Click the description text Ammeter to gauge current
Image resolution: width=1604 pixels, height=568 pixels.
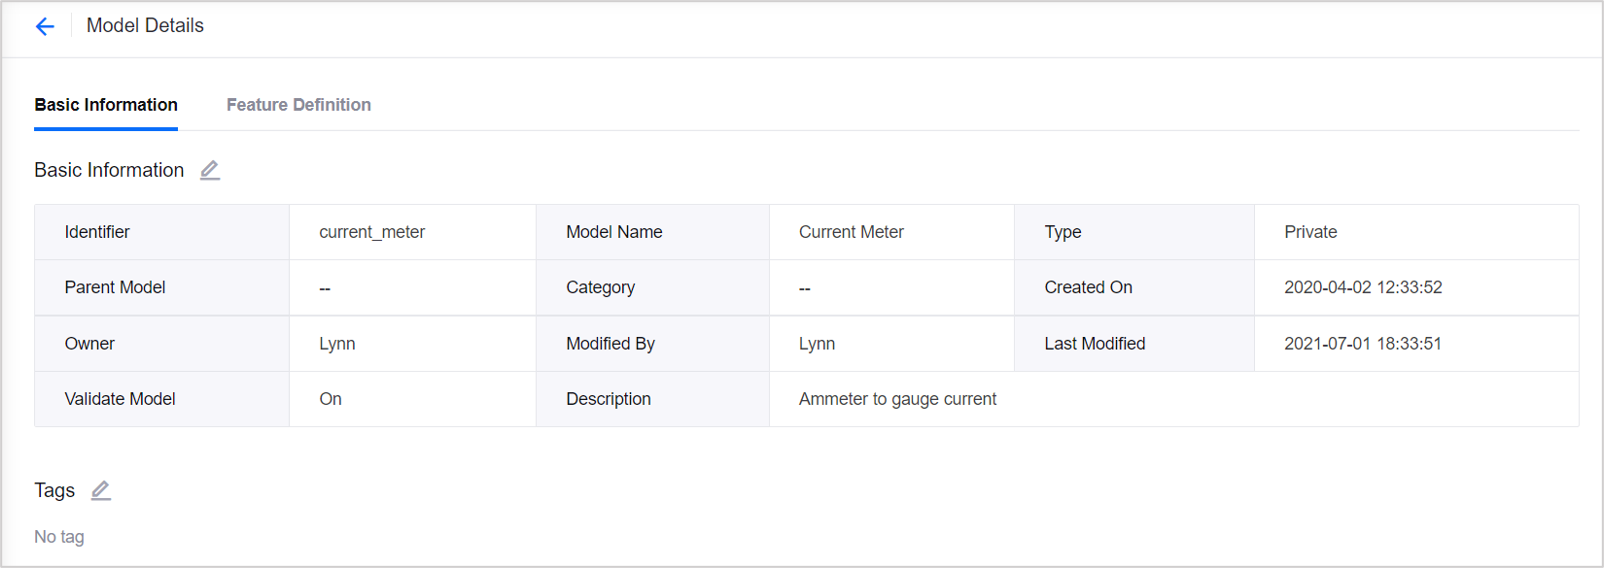tap(897, 399)
